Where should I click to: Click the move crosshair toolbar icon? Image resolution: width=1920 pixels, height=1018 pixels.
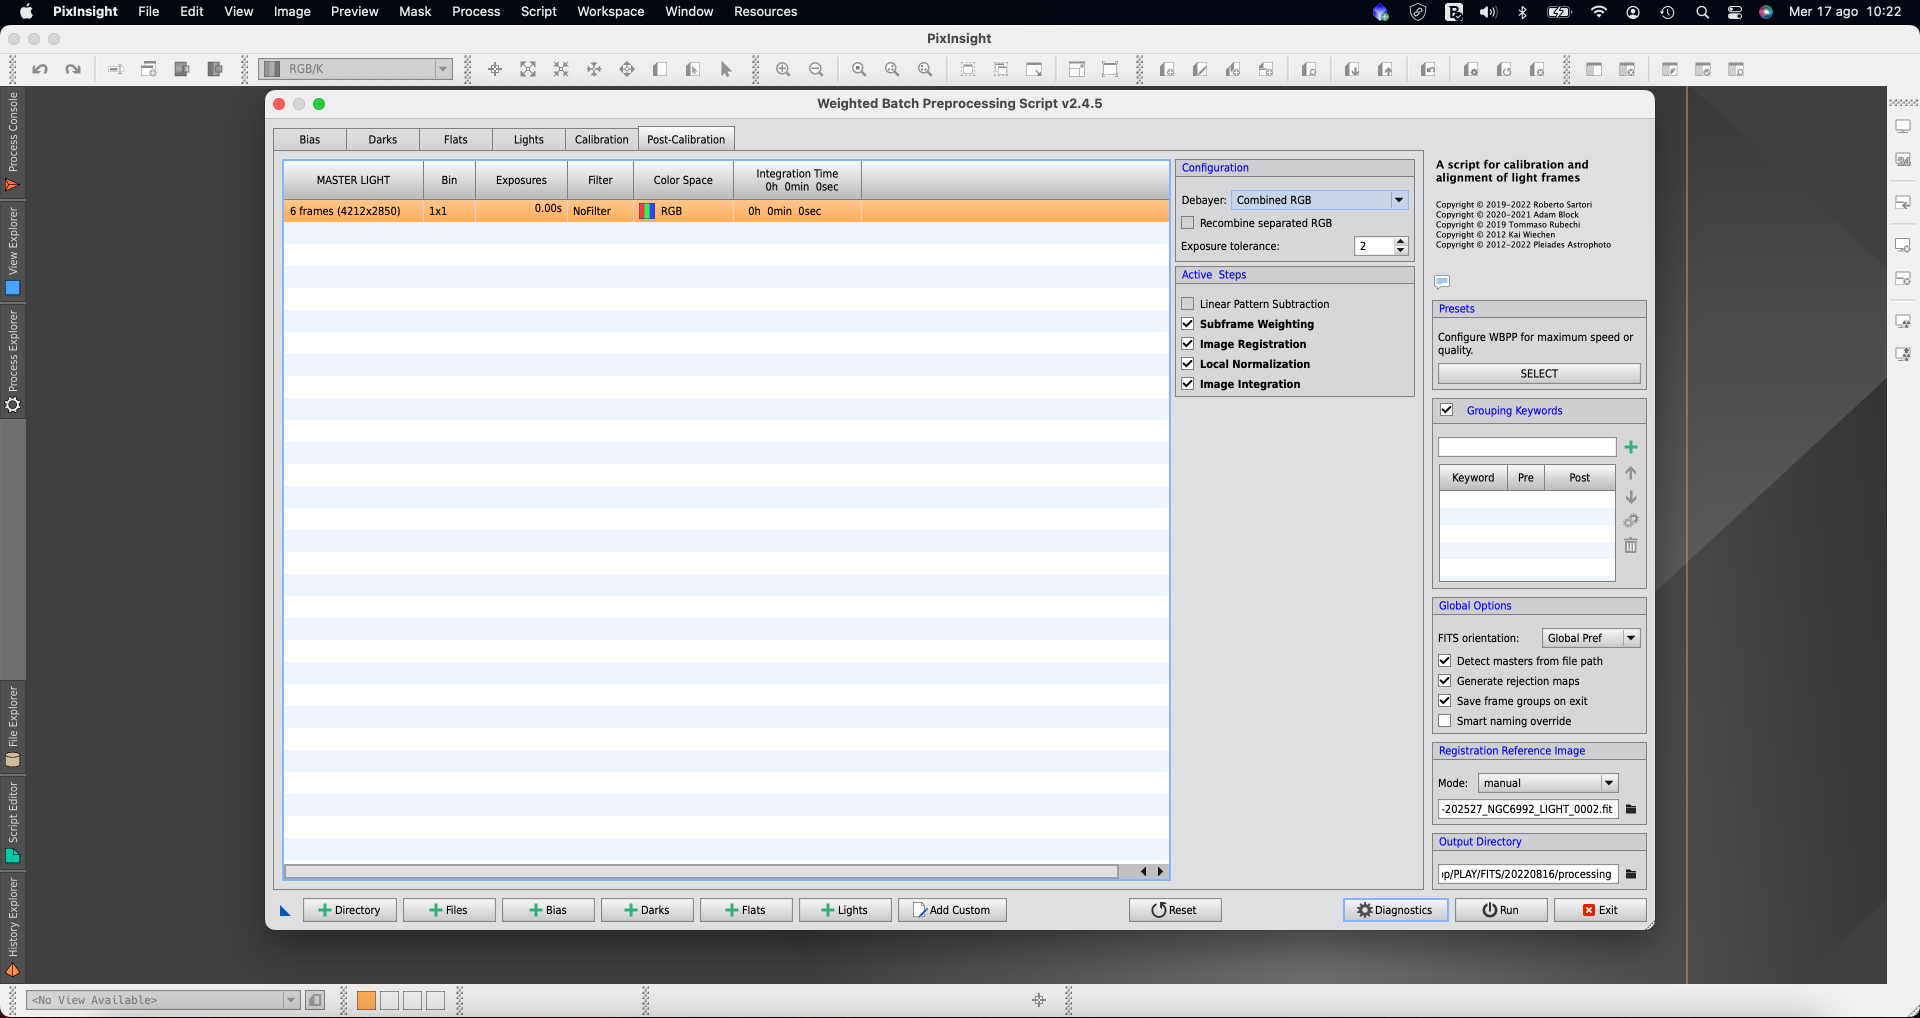494,69
